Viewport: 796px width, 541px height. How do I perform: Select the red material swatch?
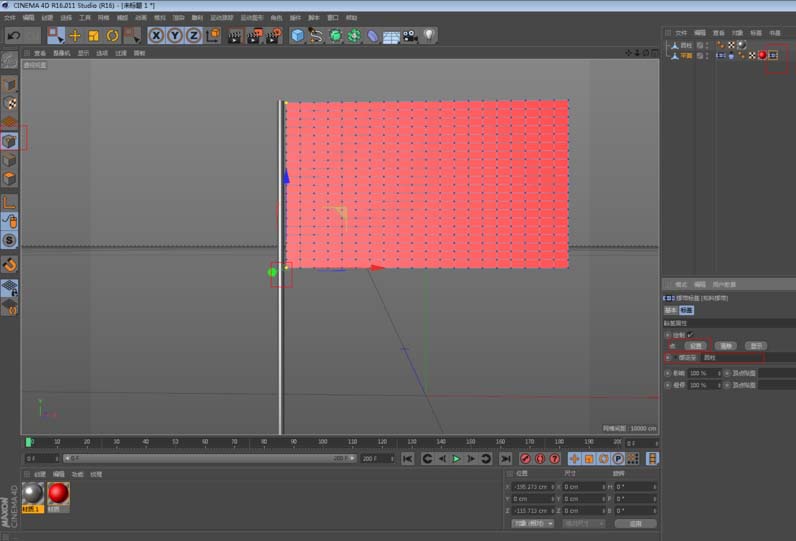click(x=58, y=493)
